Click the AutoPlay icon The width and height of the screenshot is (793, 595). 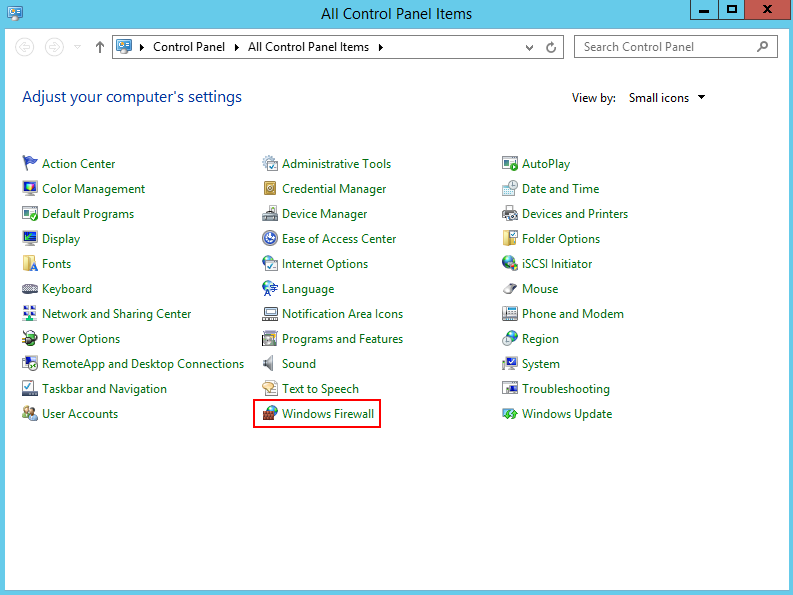[x=510, y=163]
